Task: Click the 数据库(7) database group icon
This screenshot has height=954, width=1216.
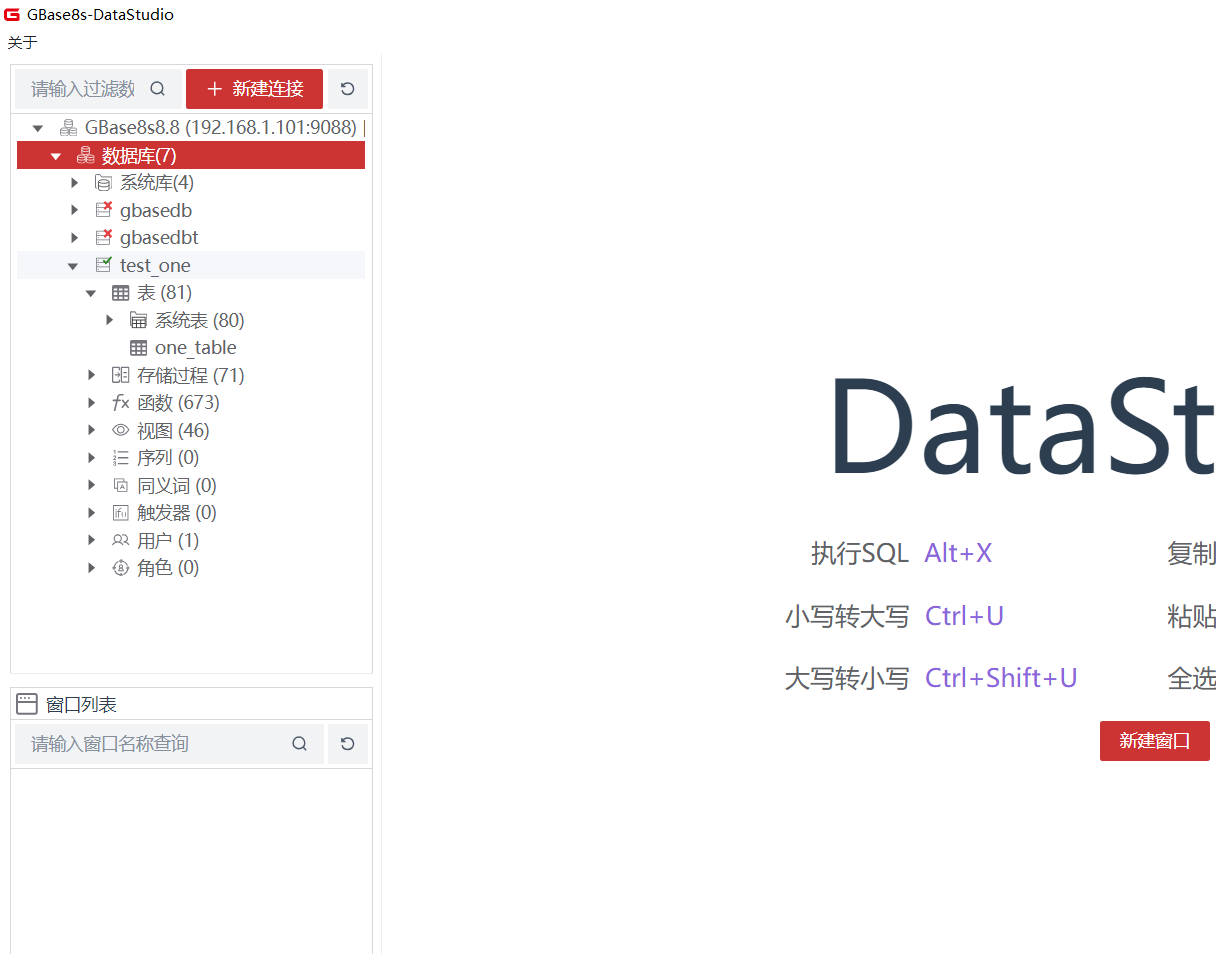Action: pyautogui.click(x=86, y=155)
